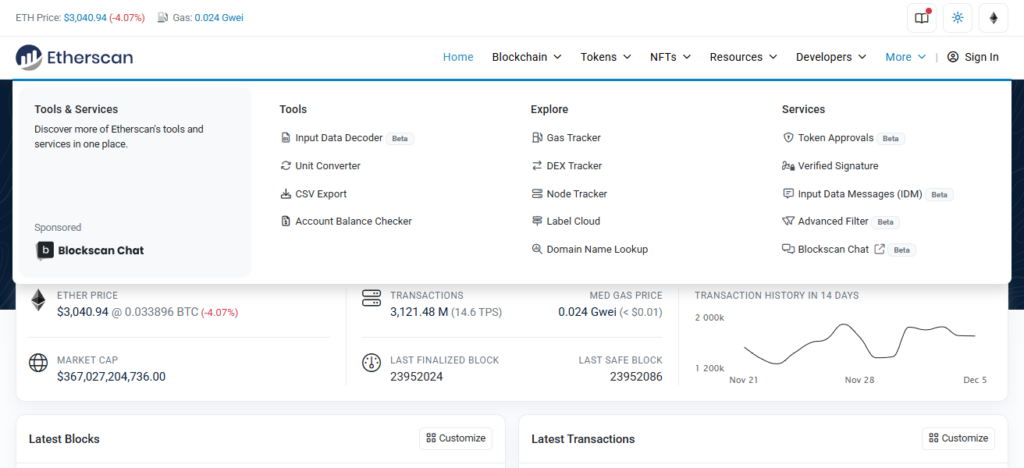Screen dimensions: 1024x468
Task: Click the Token Approvals shield icon
Action: (788, 138)
